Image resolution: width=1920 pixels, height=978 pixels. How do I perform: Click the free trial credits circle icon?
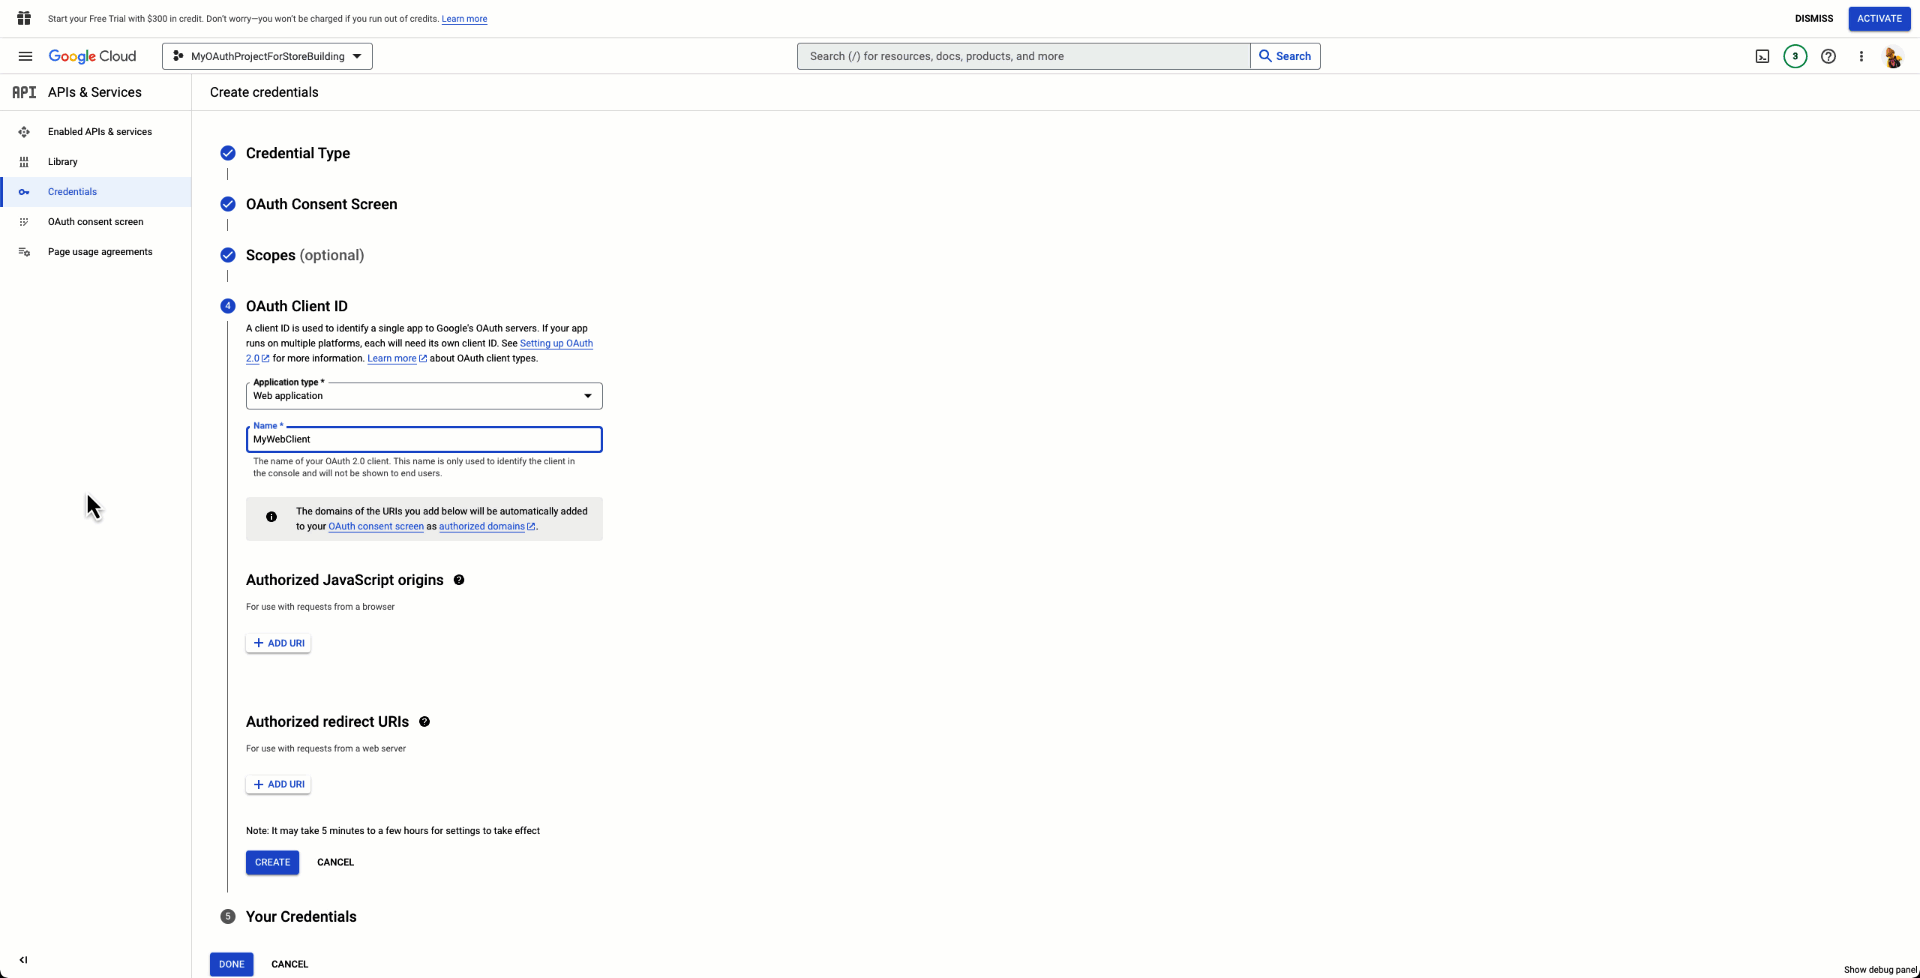(1795, 56)
